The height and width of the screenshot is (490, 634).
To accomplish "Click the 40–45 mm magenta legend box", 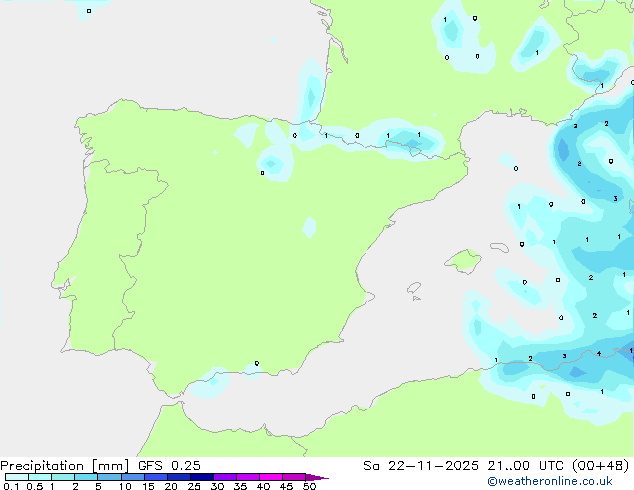I will [271, 477].
